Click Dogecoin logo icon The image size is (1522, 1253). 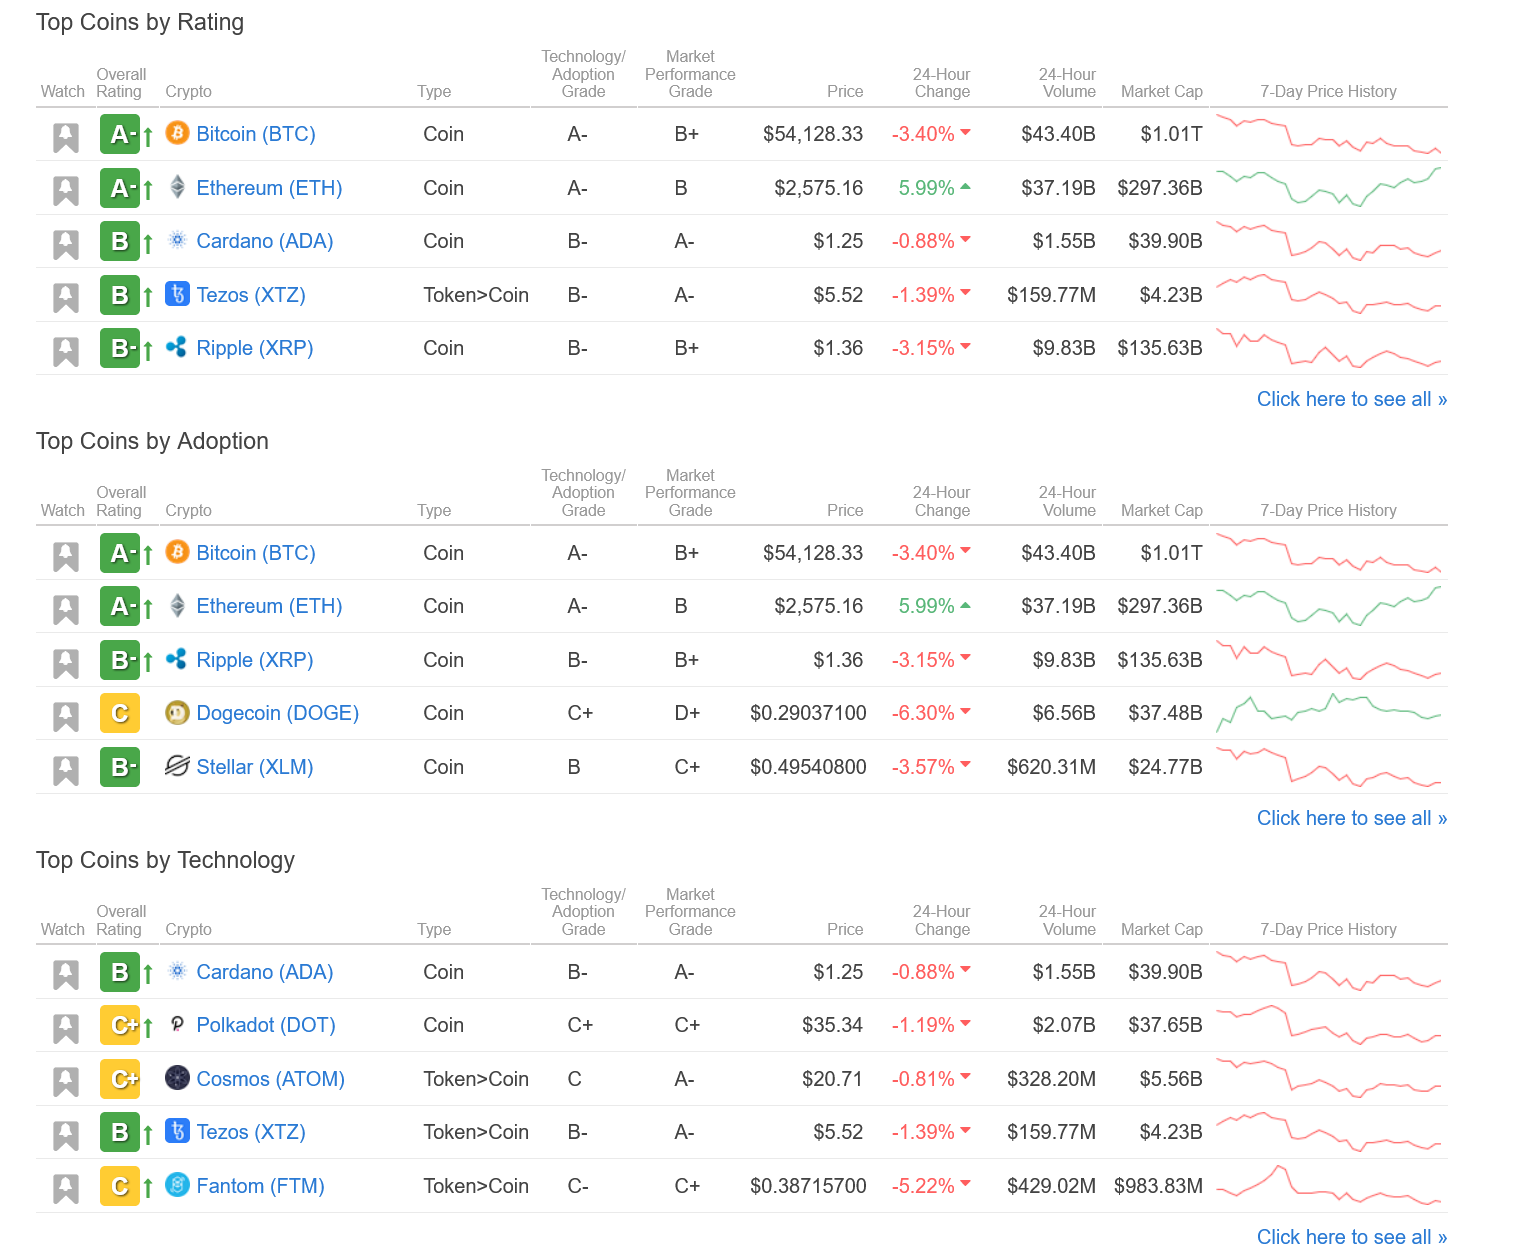[177, 712]
